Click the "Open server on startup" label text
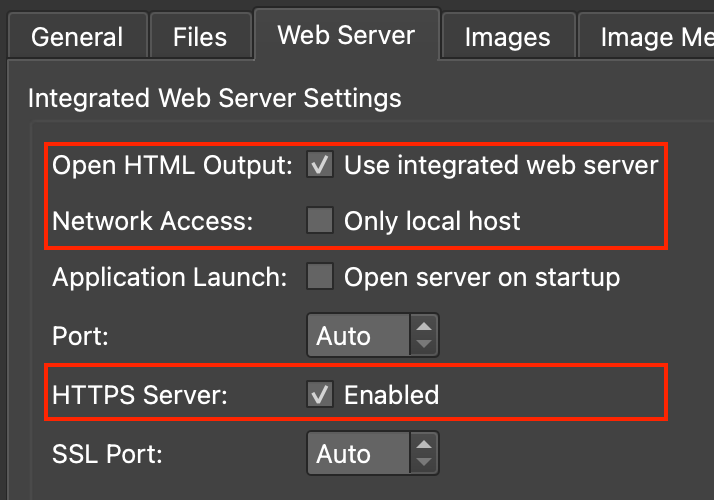The height and width of the screenshot is (500, 714). click(x=482, y=276)
